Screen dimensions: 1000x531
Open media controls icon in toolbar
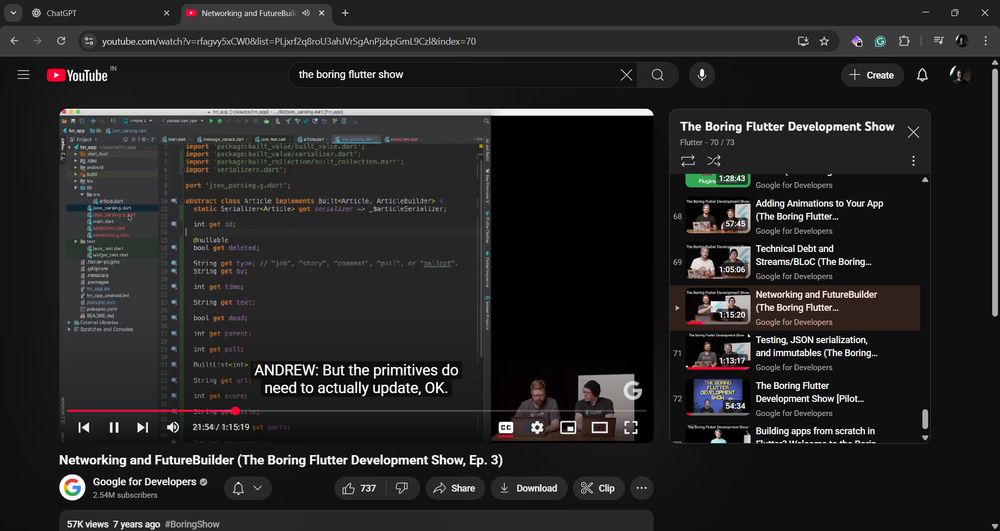938,41
